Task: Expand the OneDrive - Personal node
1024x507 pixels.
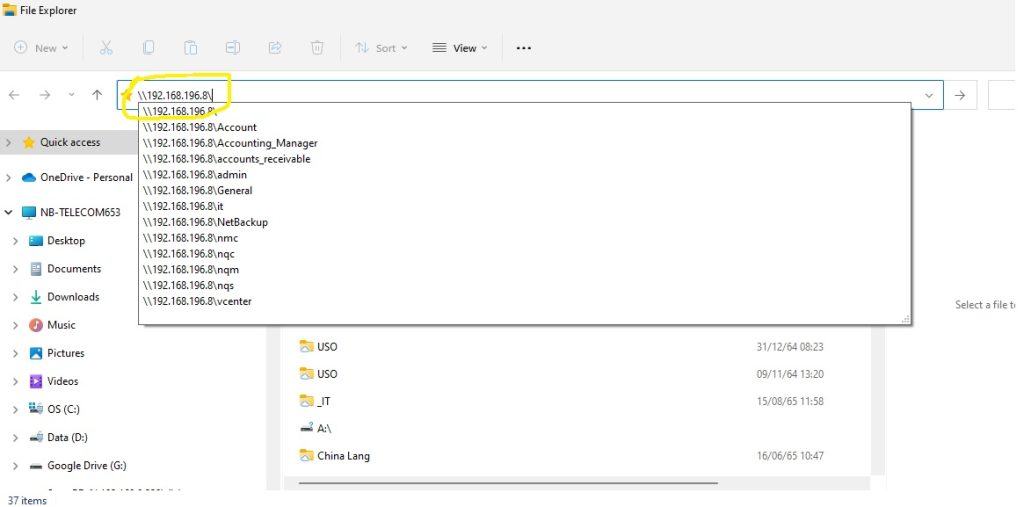Action: [9, 178]
